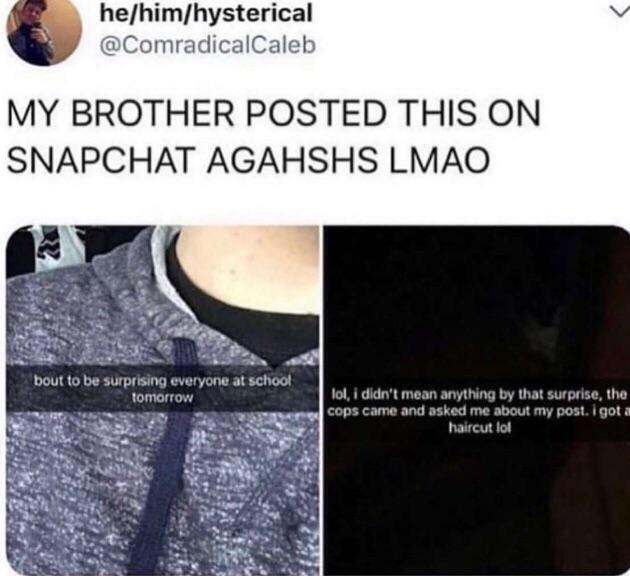Open the @ComradicalCaleb handle link
Viewport: 630px width, 576px height.
[x=207, y=45]
